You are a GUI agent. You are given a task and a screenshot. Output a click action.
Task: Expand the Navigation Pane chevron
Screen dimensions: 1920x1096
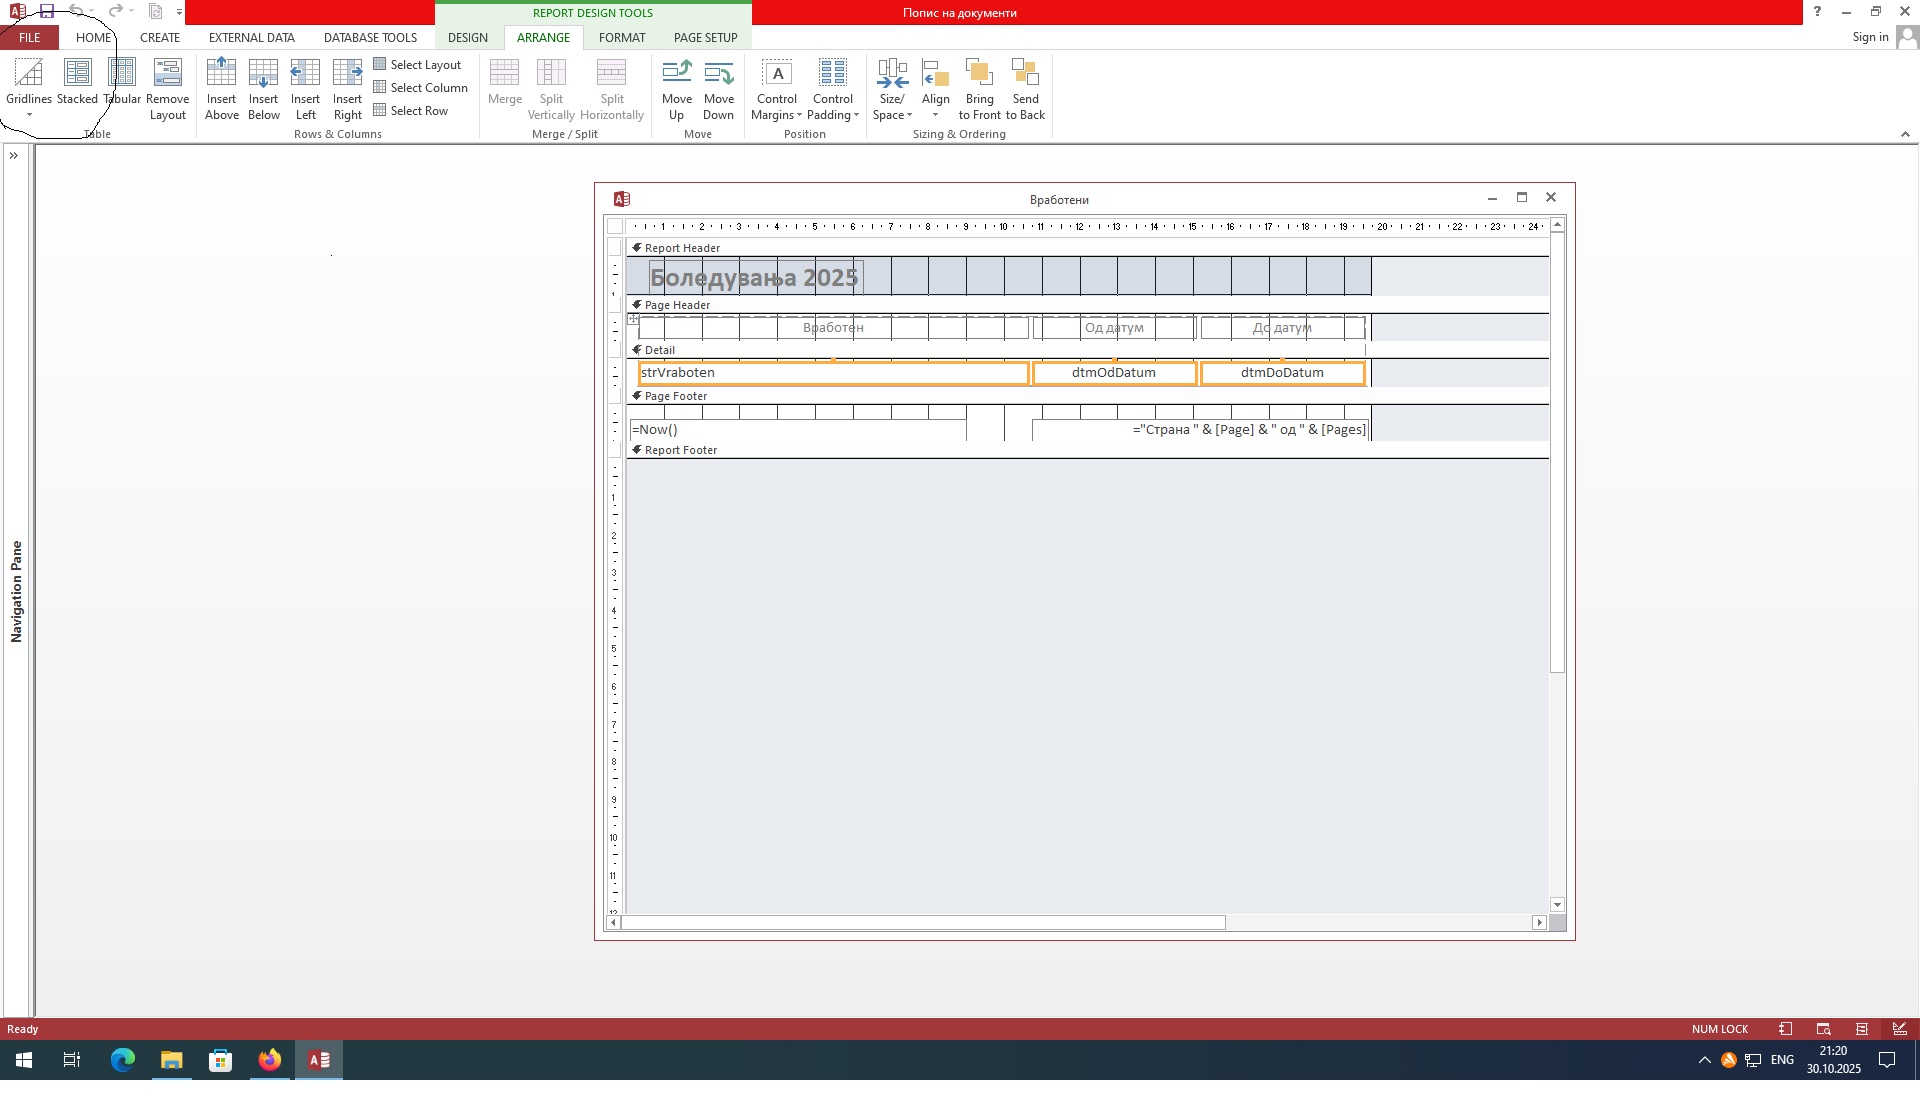14,156
